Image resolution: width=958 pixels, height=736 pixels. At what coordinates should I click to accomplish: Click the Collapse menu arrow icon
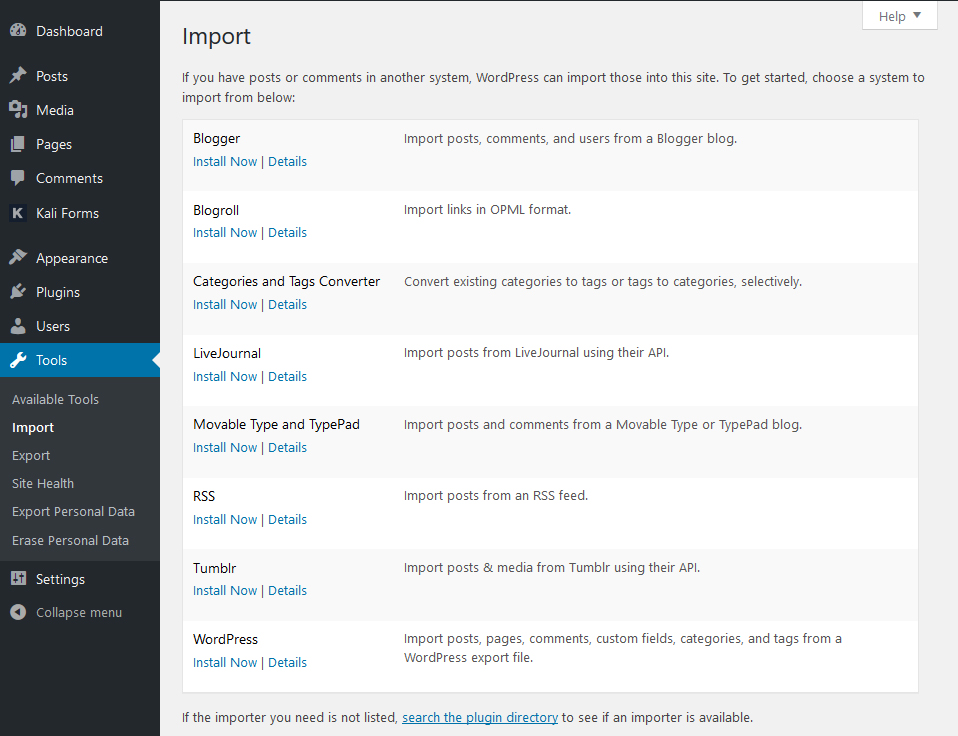[x=18, y=612]
